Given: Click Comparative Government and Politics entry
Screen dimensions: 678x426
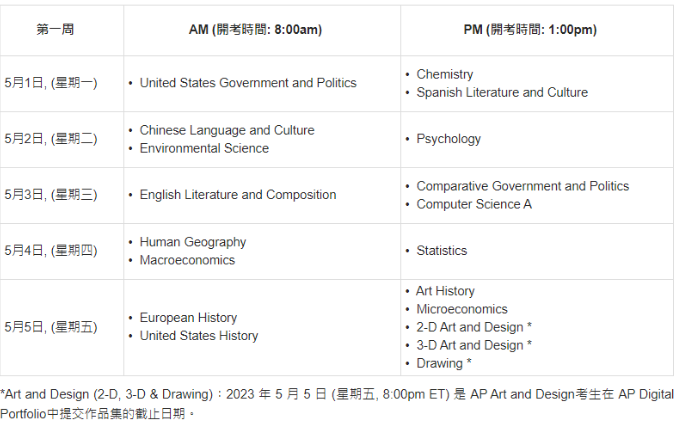Looking at the screenshot, I should [x=522, y=186].
